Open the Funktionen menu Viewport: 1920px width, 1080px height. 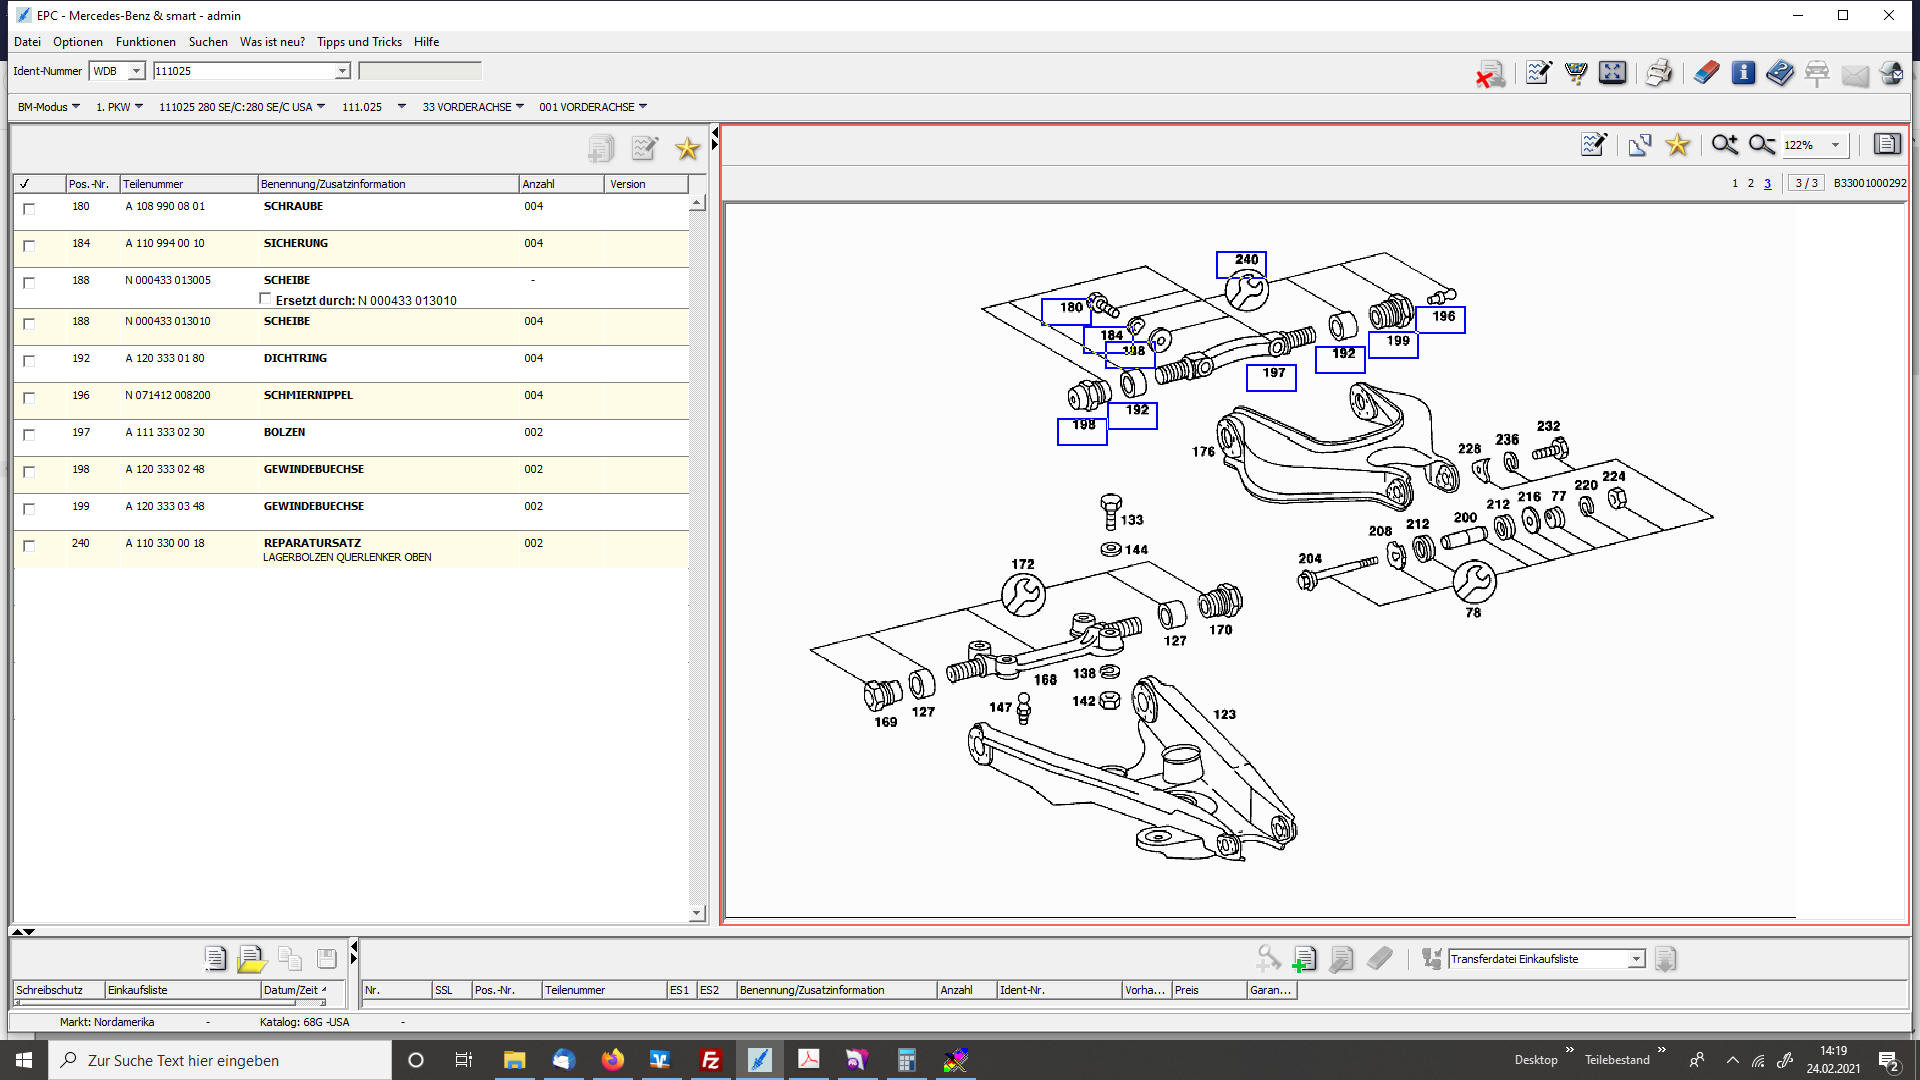pyautogui.click(x=145, y=42)
